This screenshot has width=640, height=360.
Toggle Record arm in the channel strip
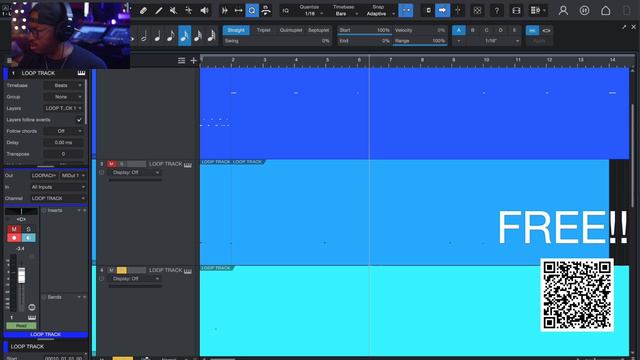pos(14,238)
